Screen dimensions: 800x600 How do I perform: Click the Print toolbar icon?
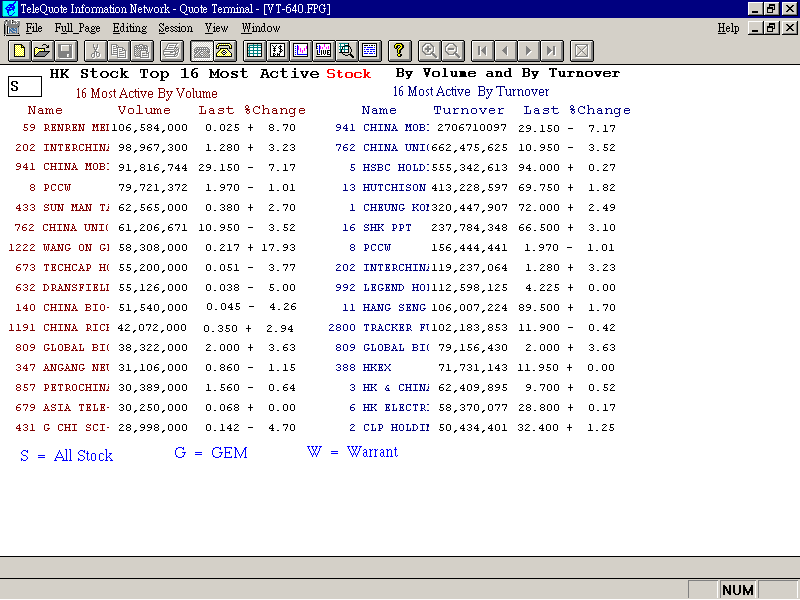(x=171, y=51)
